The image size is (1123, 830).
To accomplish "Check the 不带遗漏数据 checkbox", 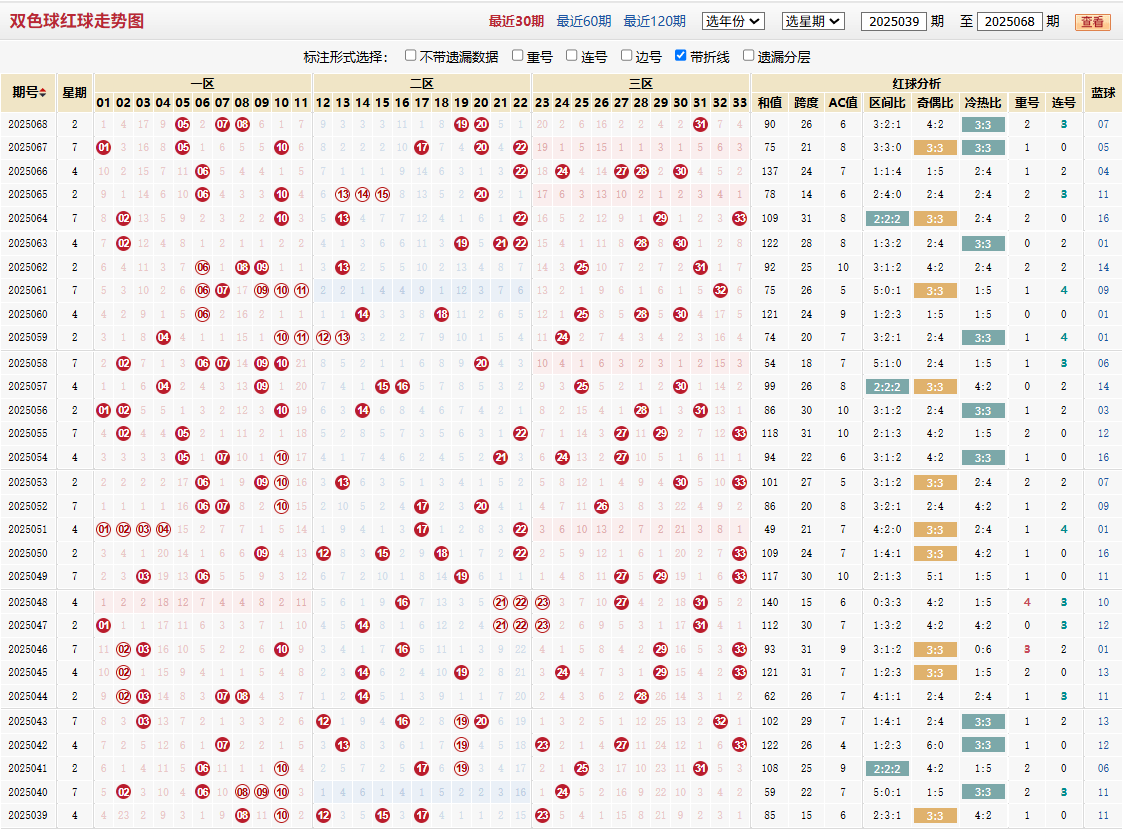I will point(410,55).
